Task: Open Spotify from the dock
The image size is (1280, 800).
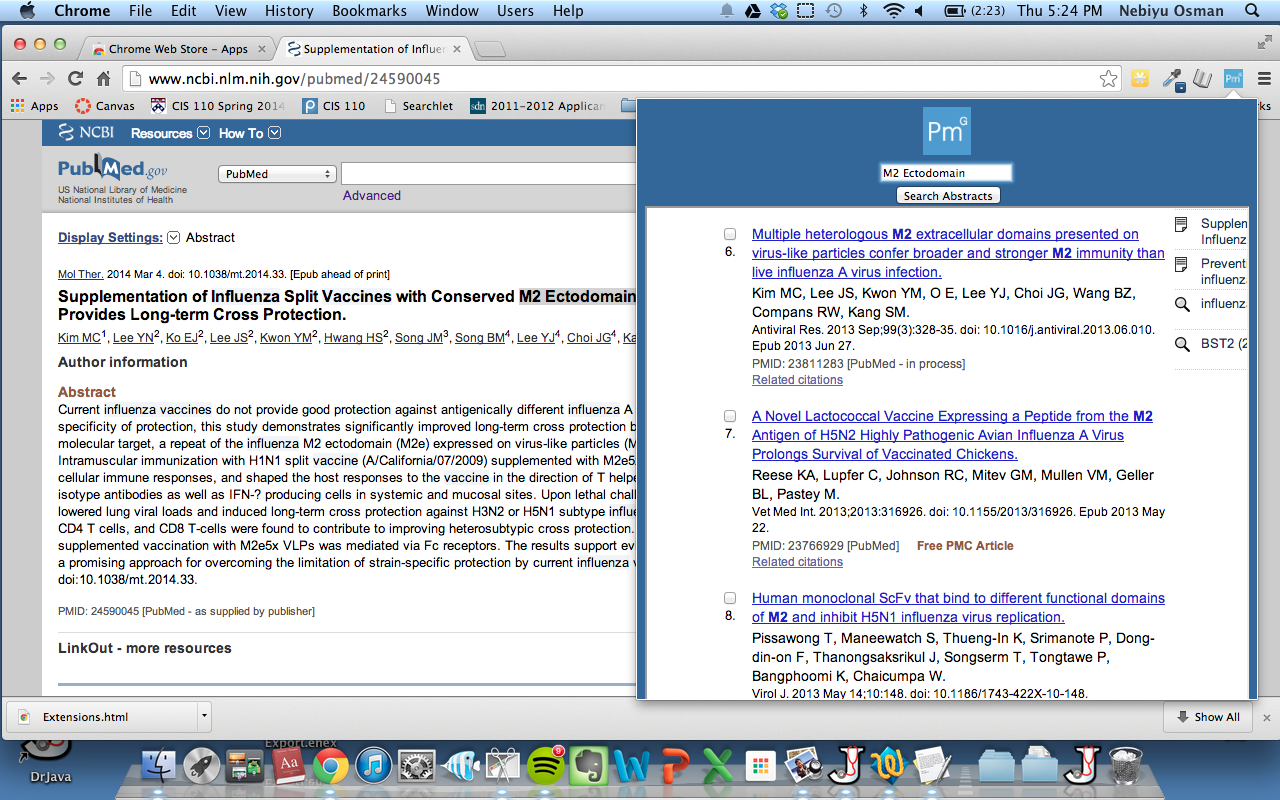Action: (x=545, y=767)
